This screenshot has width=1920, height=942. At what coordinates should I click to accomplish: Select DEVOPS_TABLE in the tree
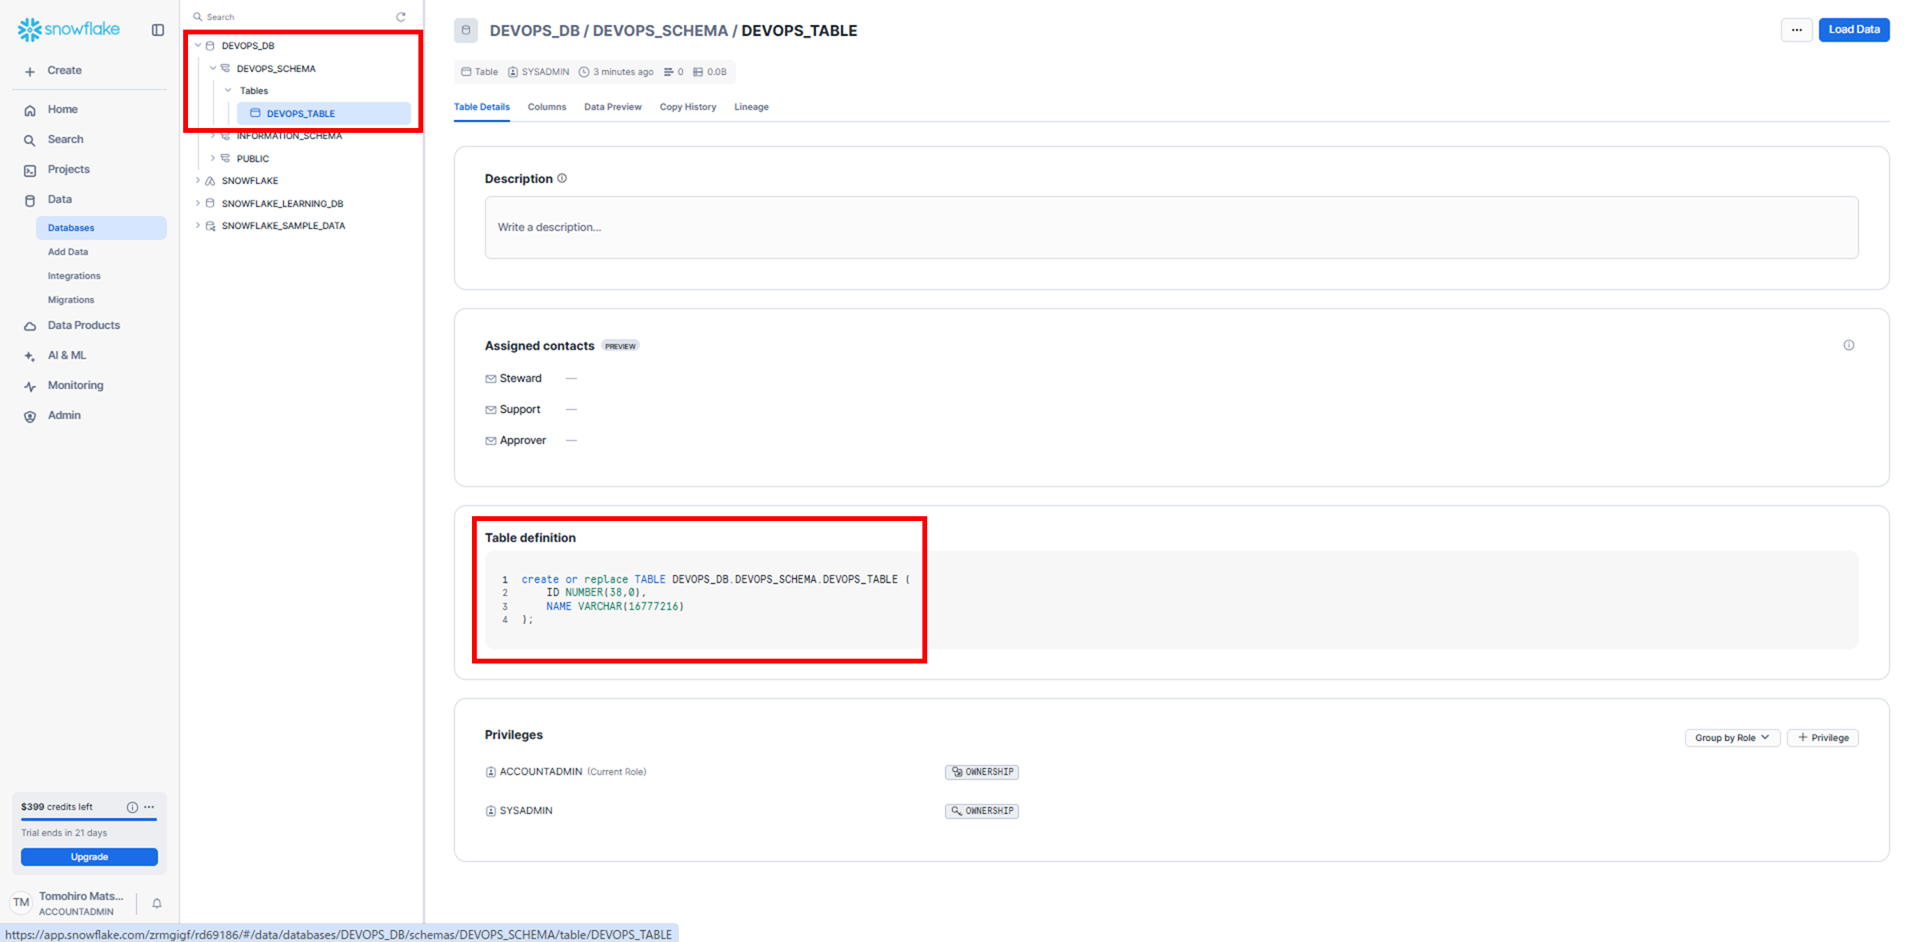pos(324,114)
